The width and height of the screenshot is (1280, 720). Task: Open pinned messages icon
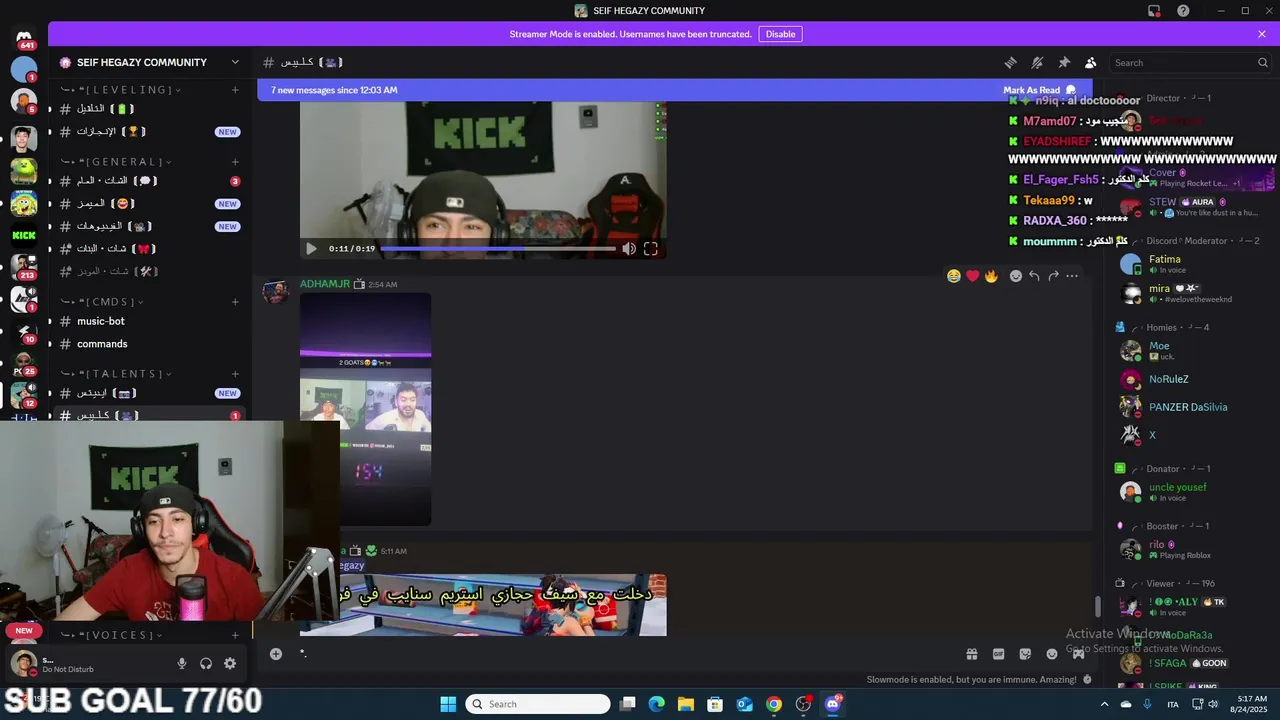coord(1064,62)
